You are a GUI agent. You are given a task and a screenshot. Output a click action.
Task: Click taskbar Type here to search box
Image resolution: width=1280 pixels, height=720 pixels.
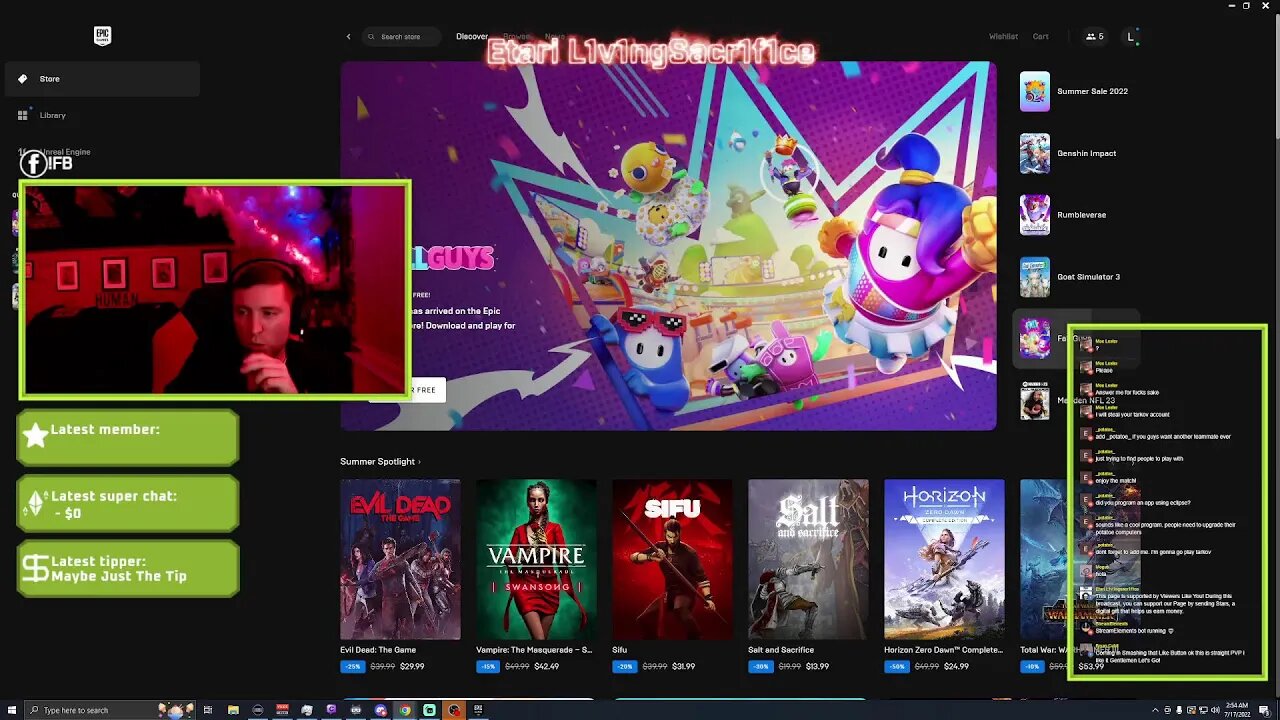point(110,710)
